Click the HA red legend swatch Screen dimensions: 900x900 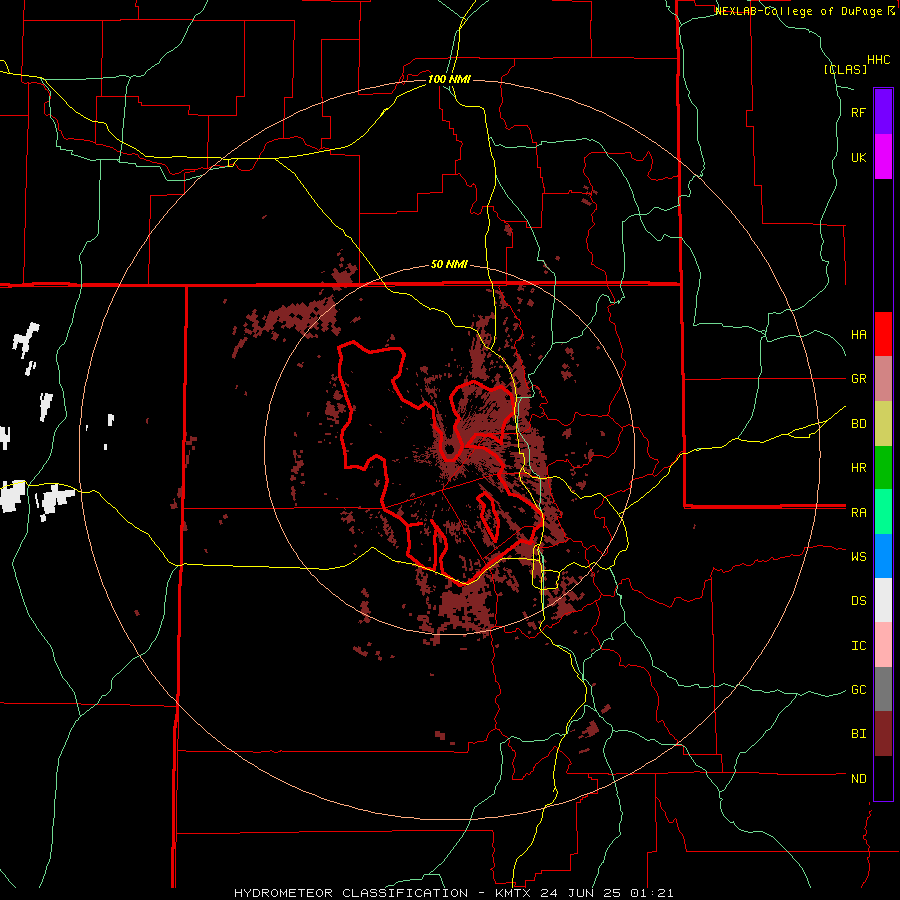tap(883, 334)
